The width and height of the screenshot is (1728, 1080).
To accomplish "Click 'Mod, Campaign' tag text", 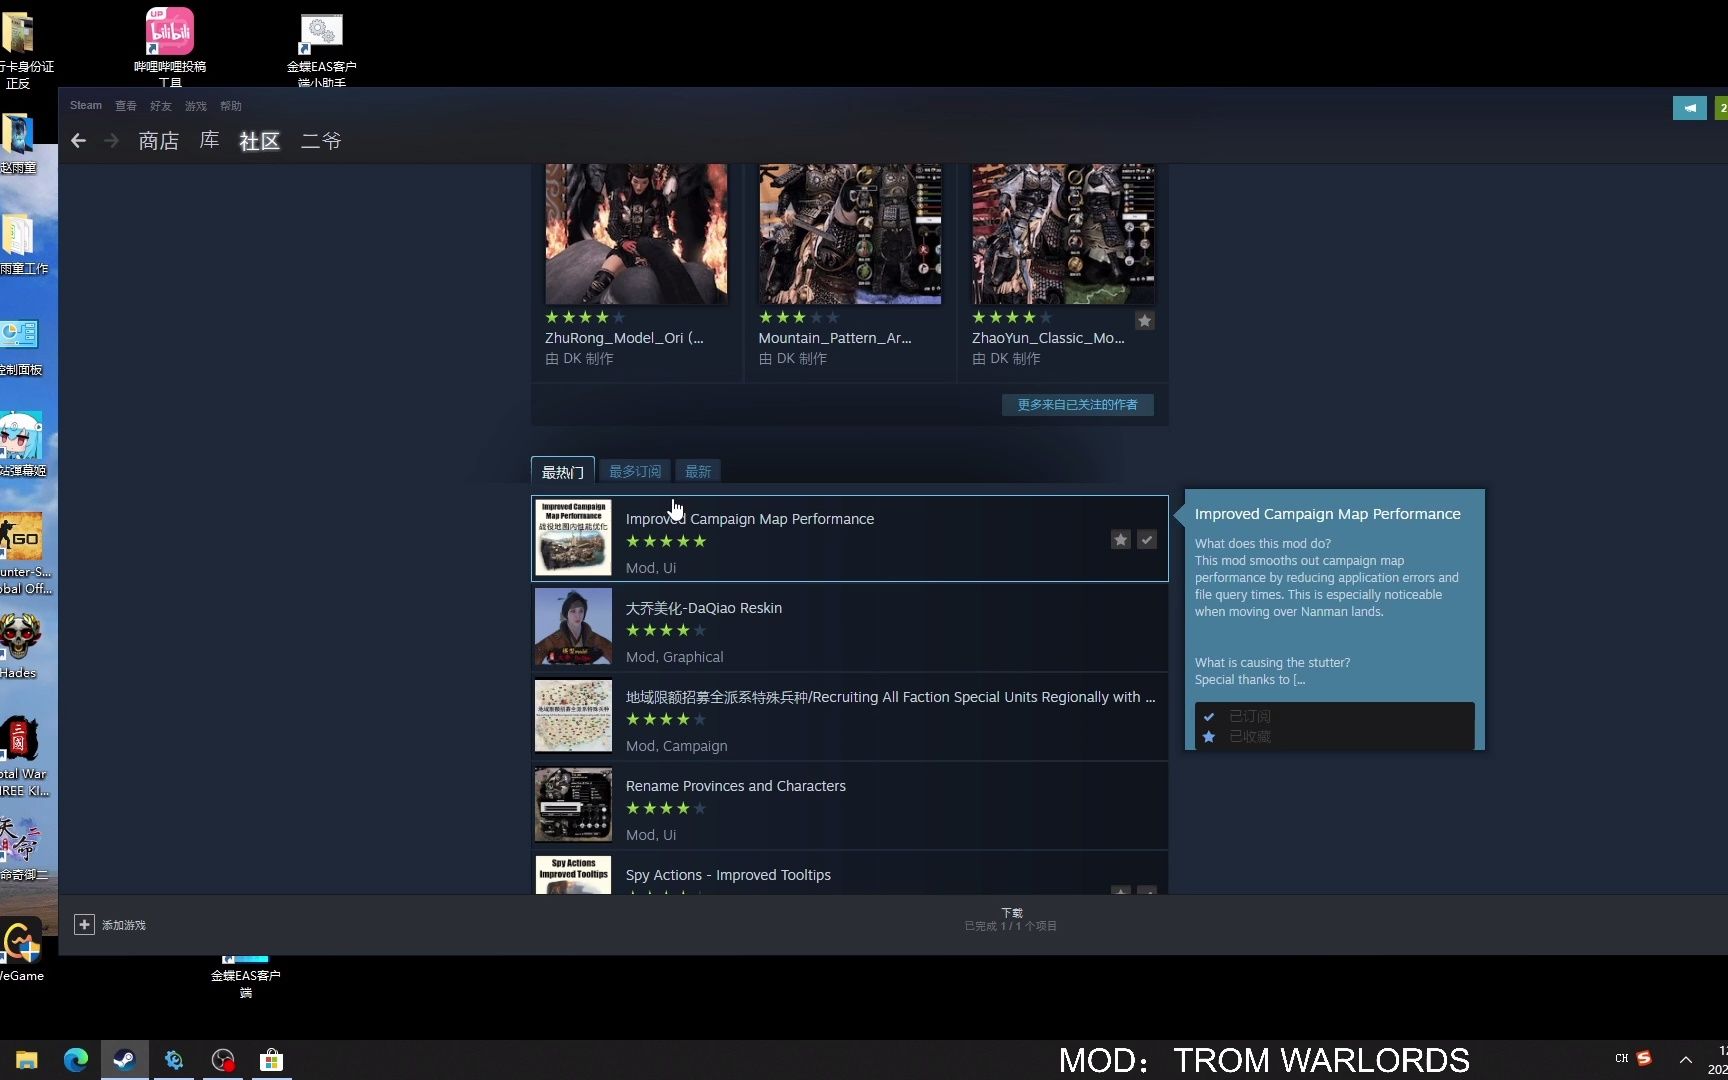I will tap(677, 746).
